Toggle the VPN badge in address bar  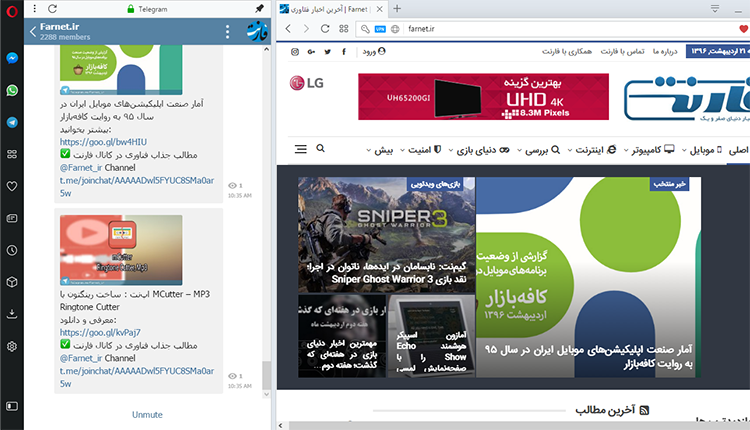pyautogui.click(x=380, y=29)
